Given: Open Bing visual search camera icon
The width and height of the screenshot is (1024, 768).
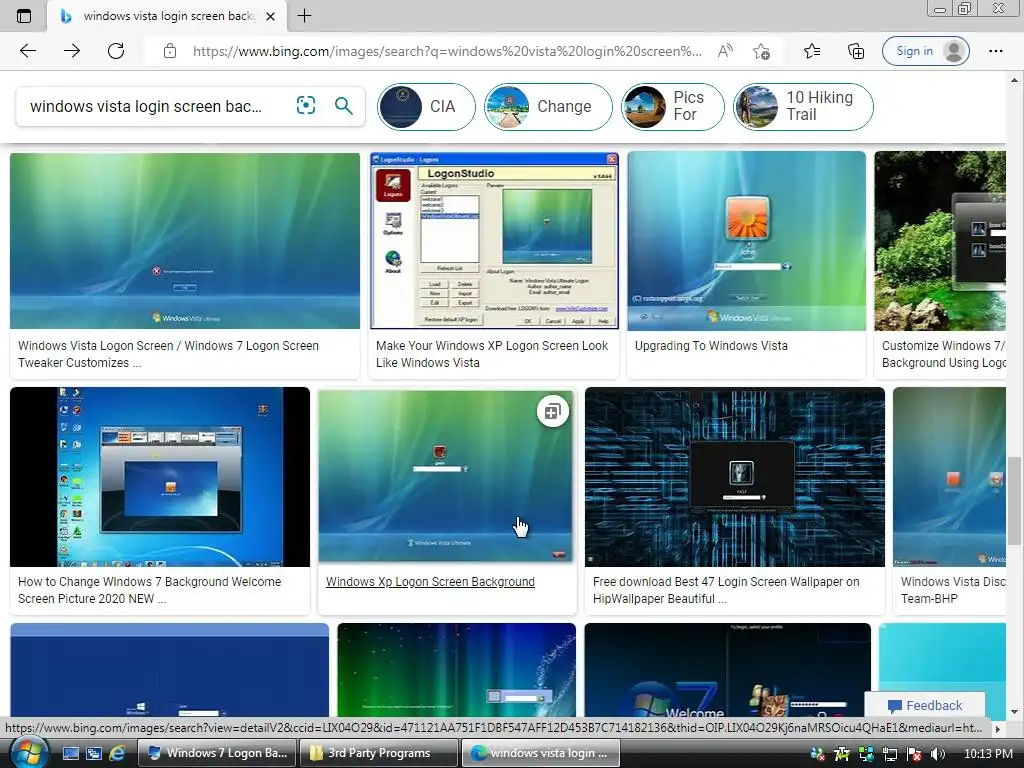Looking at the screenshot, I should point(306,105).
